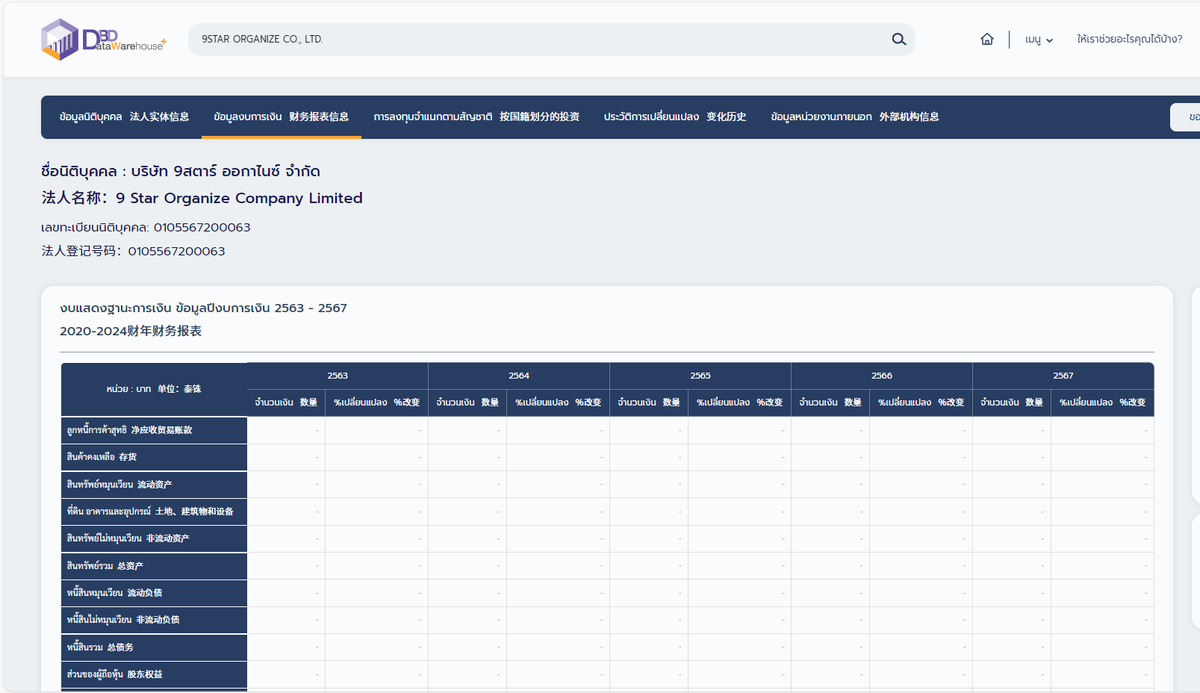Viewport: 1200px width, 693px height.
Task: Open the ข้อมูลนิติบุคคล 法人实体信息 tab
Action: (124, 117)
